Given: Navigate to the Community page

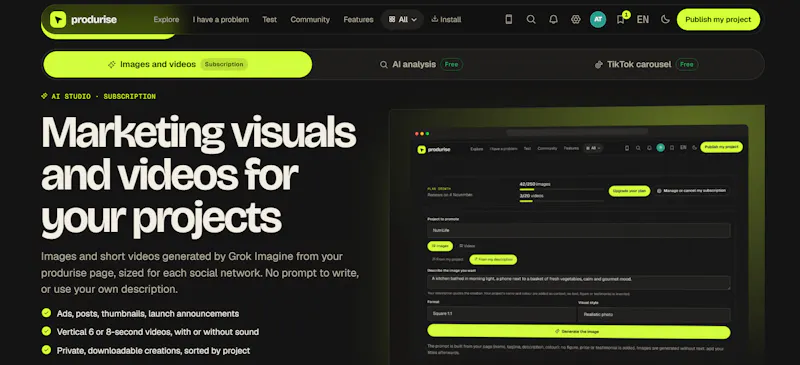Looking at the screenshot, I should click(310, 19).
